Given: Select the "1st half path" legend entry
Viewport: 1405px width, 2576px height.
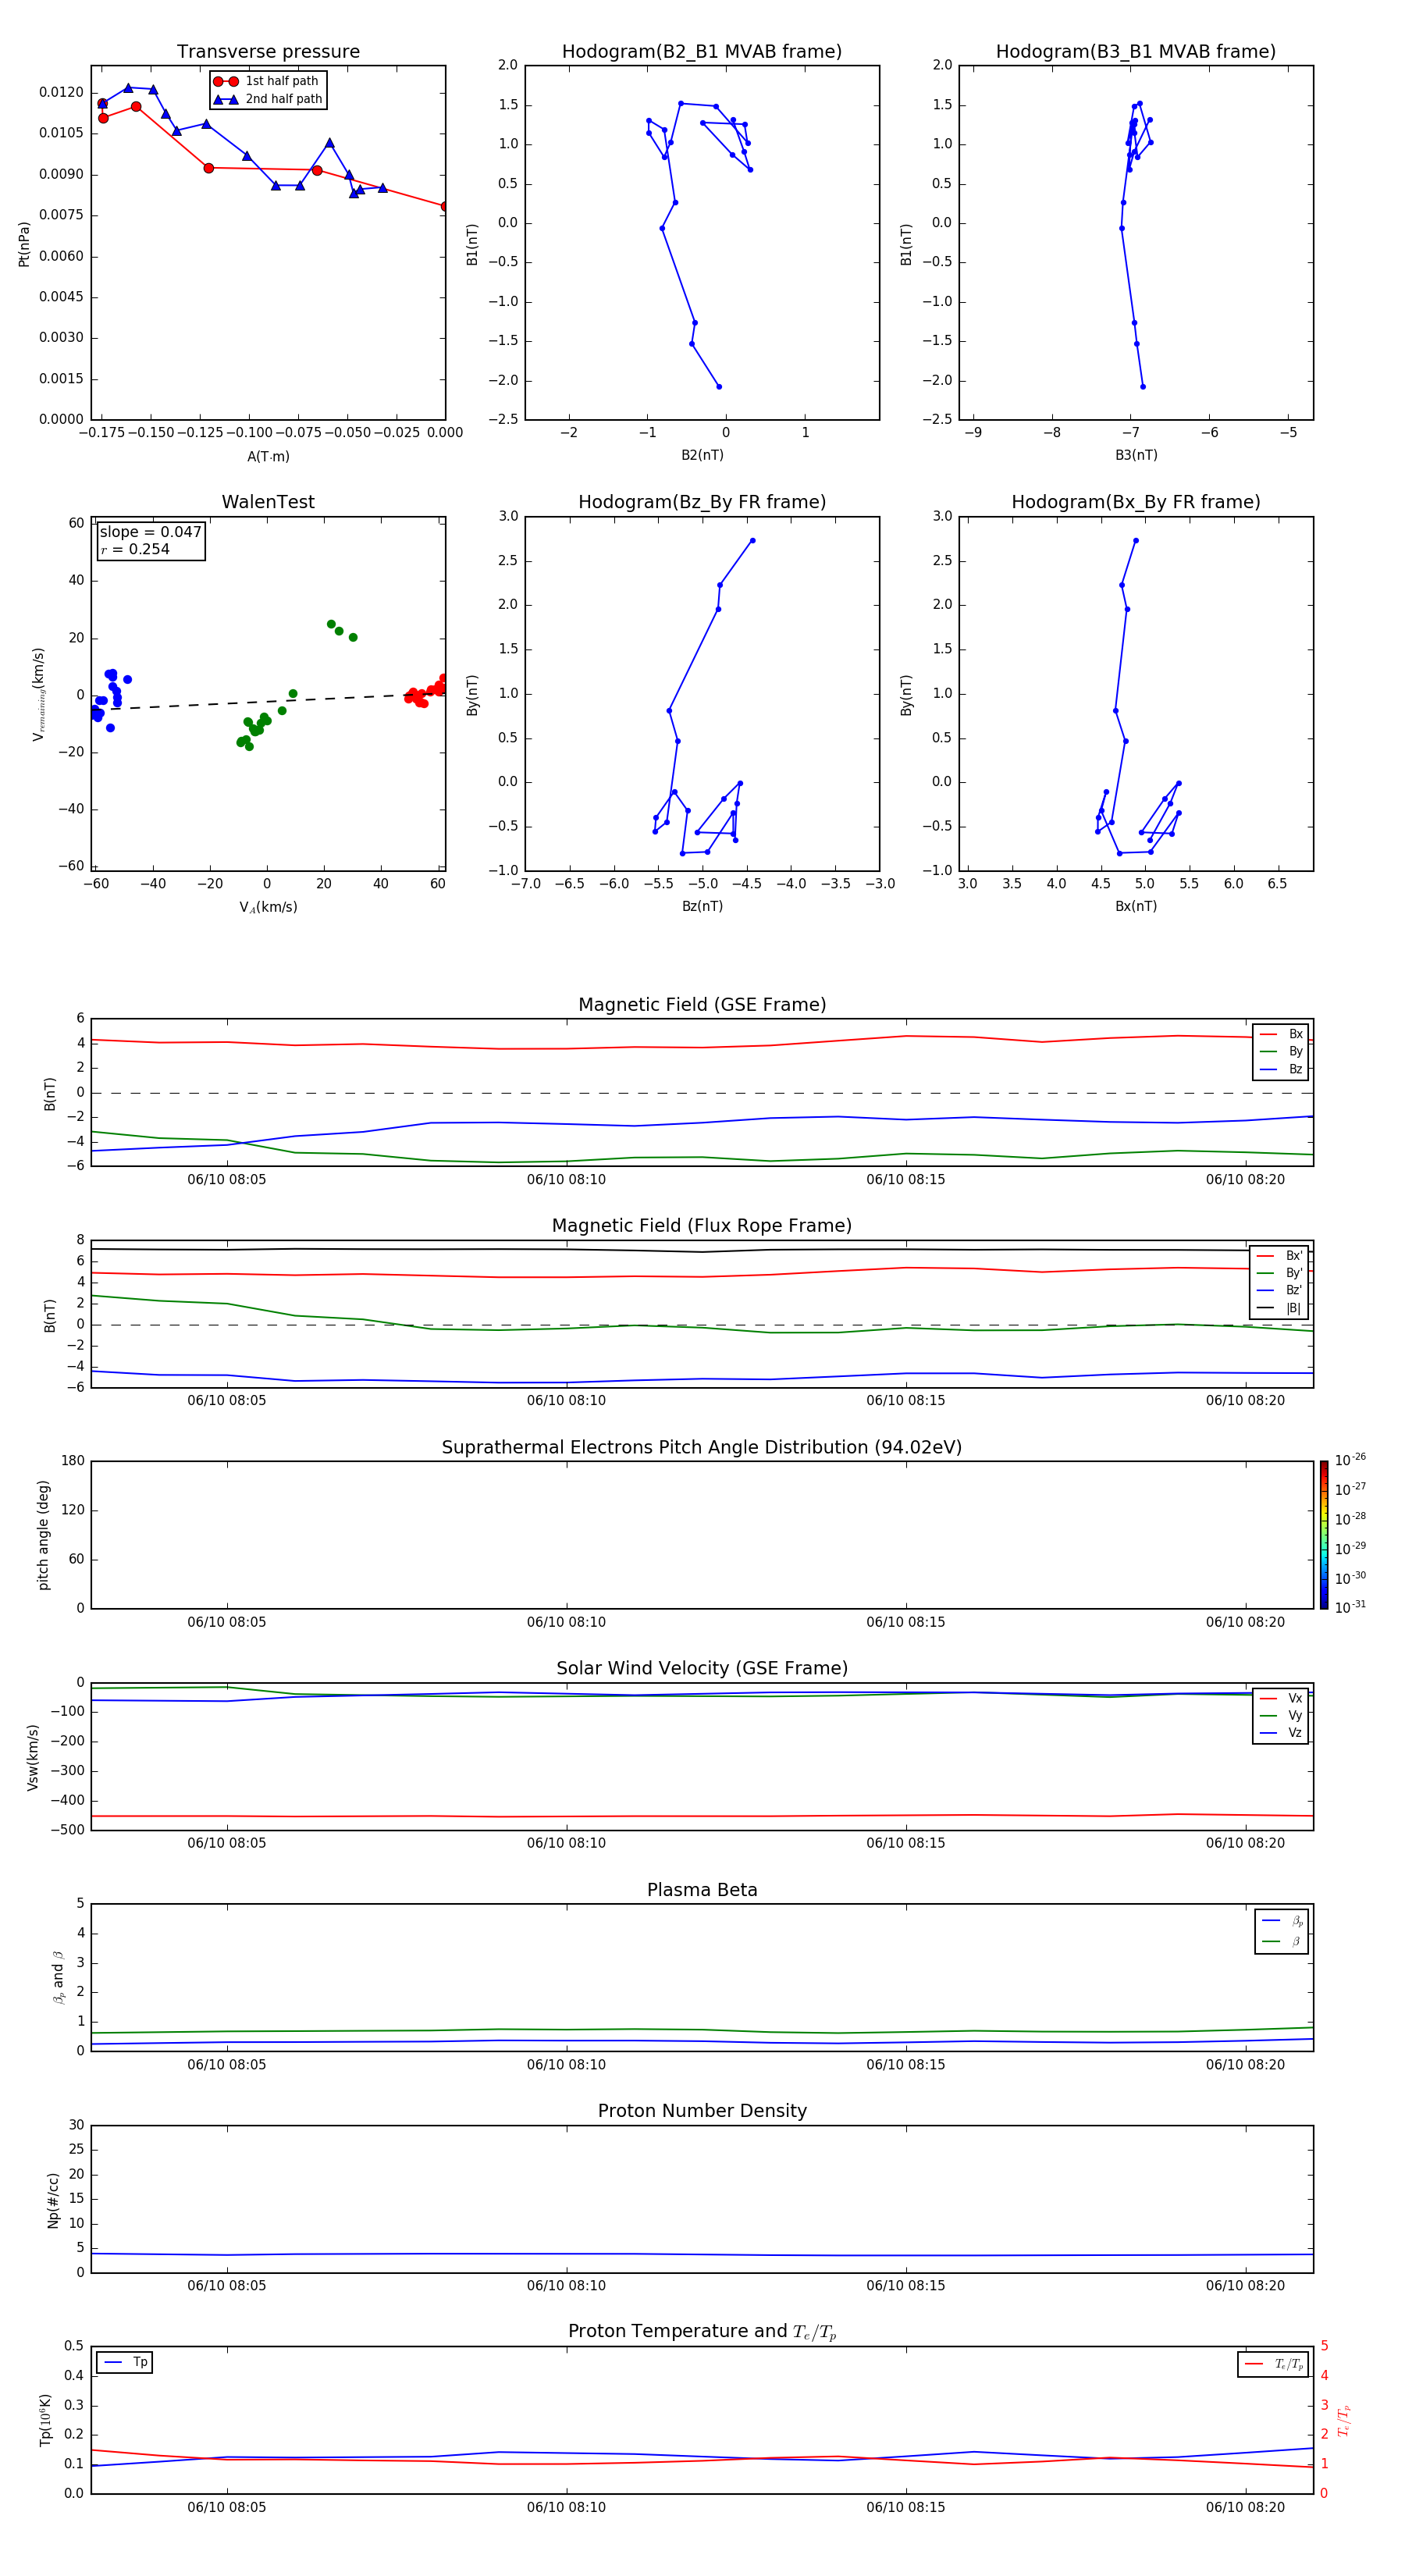Looking at the screenshot, I should 266,81.
